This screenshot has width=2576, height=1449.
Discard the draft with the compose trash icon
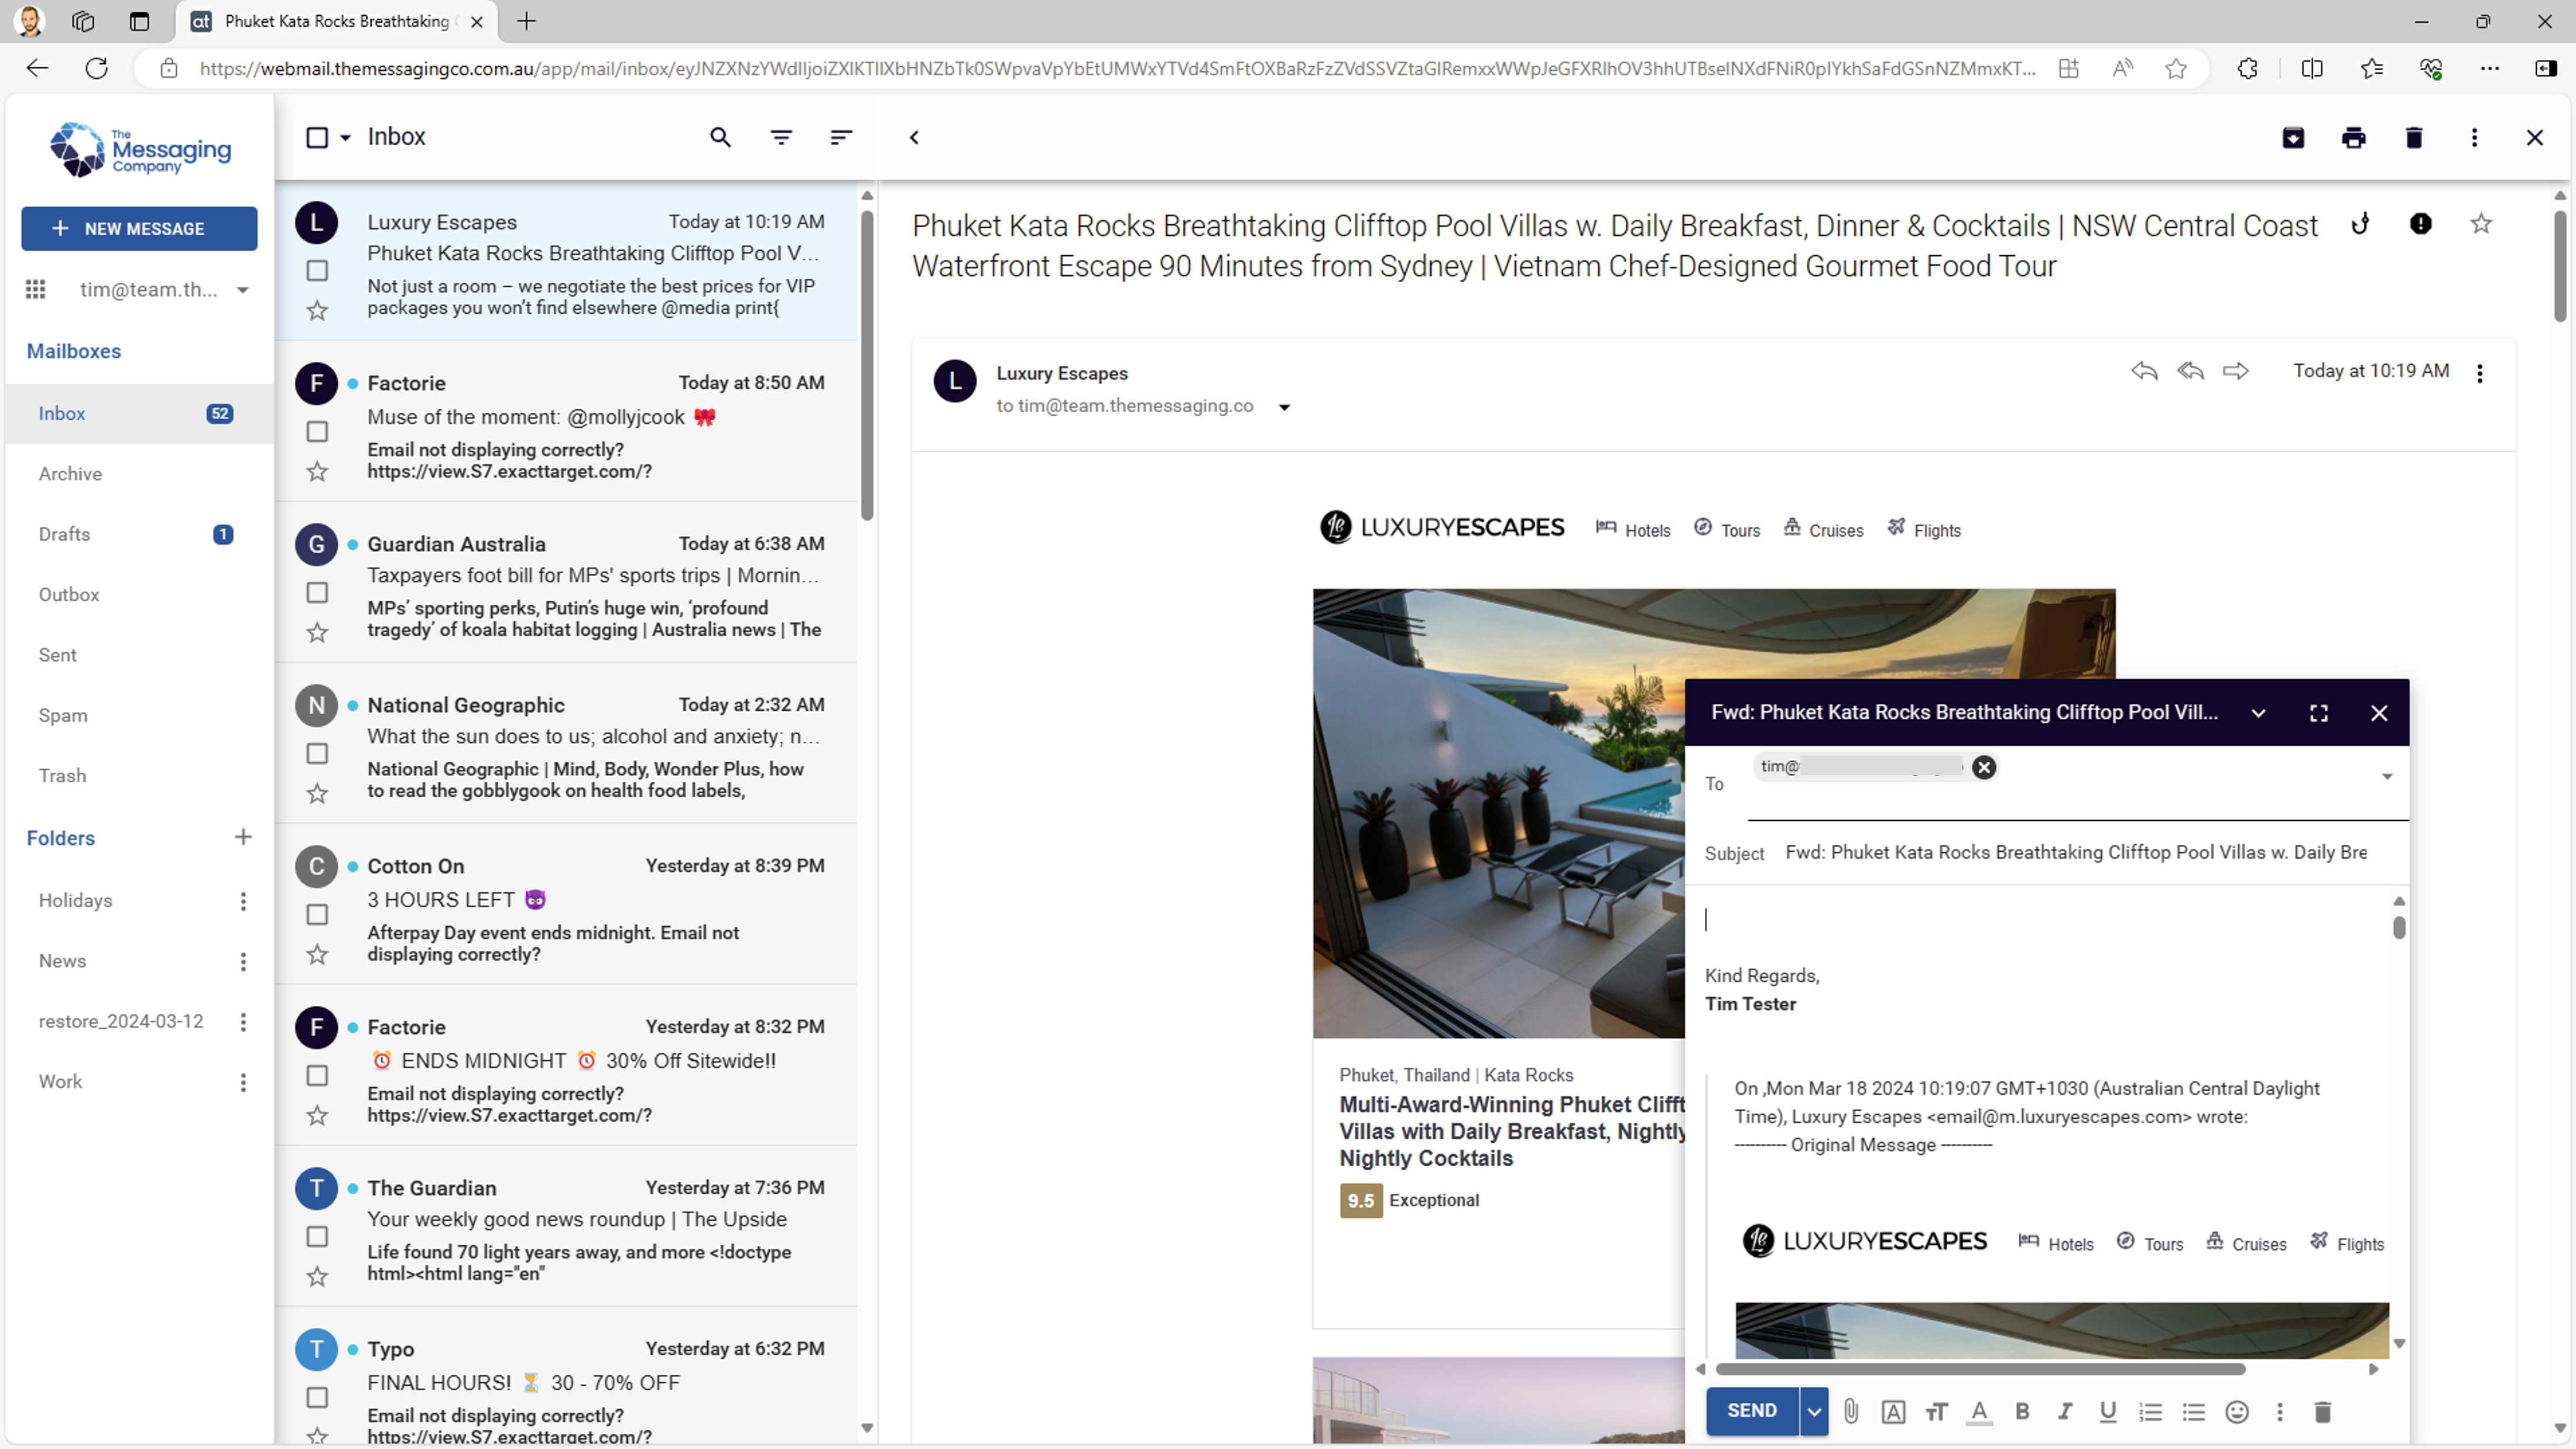point(2323,1411)
